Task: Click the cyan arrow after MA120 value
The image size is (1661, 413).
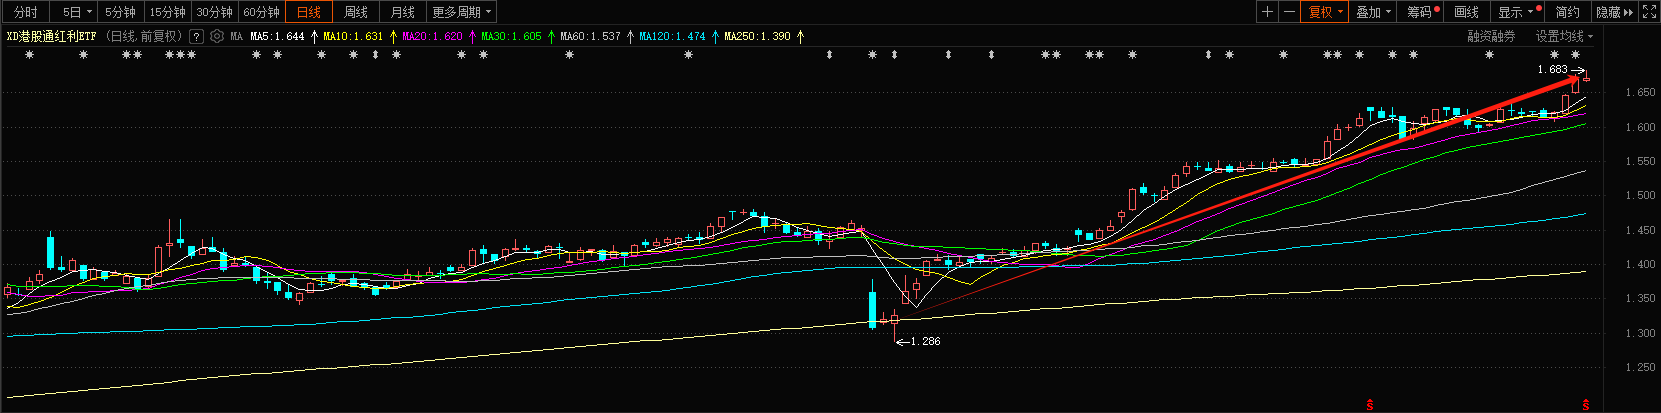Action: 715,36
